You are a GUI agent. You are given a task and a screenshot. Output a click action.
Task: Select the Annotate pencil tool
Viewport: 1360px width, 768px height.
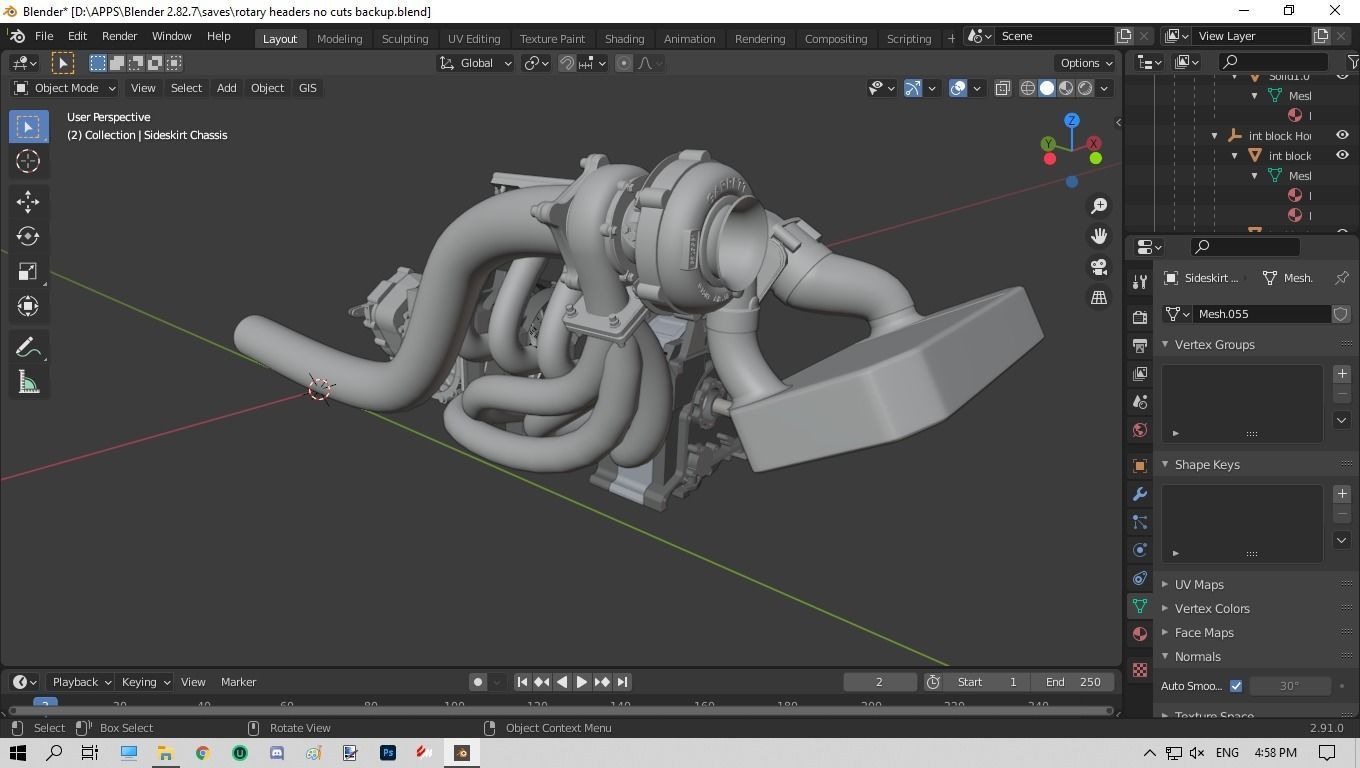coord(28,347)
